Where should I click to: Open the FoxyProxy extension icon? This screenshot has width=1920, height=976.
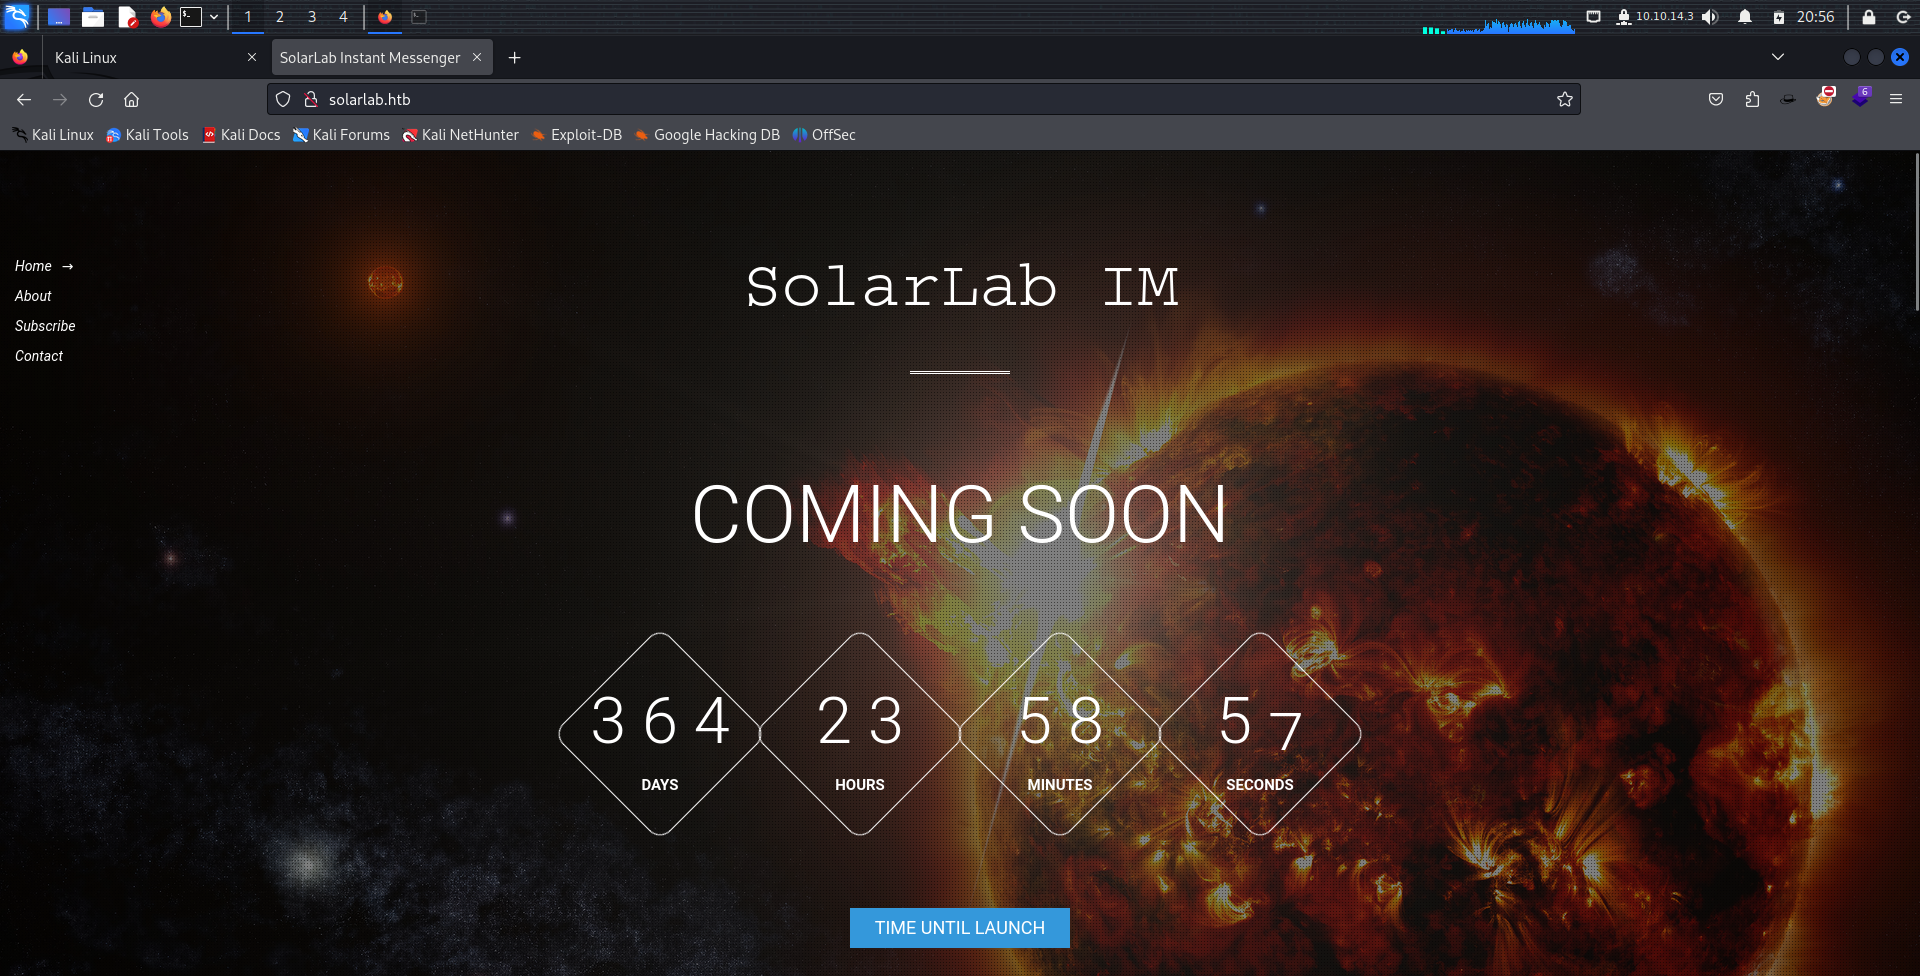tap(1825, 98)
